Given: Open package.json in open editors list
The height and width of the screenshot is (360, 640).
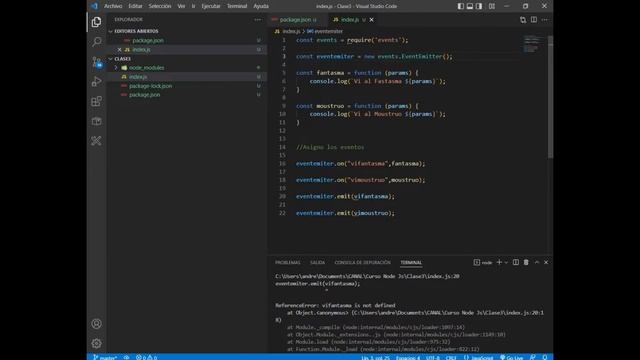Looking at the screenshot, I should point(148,40).
